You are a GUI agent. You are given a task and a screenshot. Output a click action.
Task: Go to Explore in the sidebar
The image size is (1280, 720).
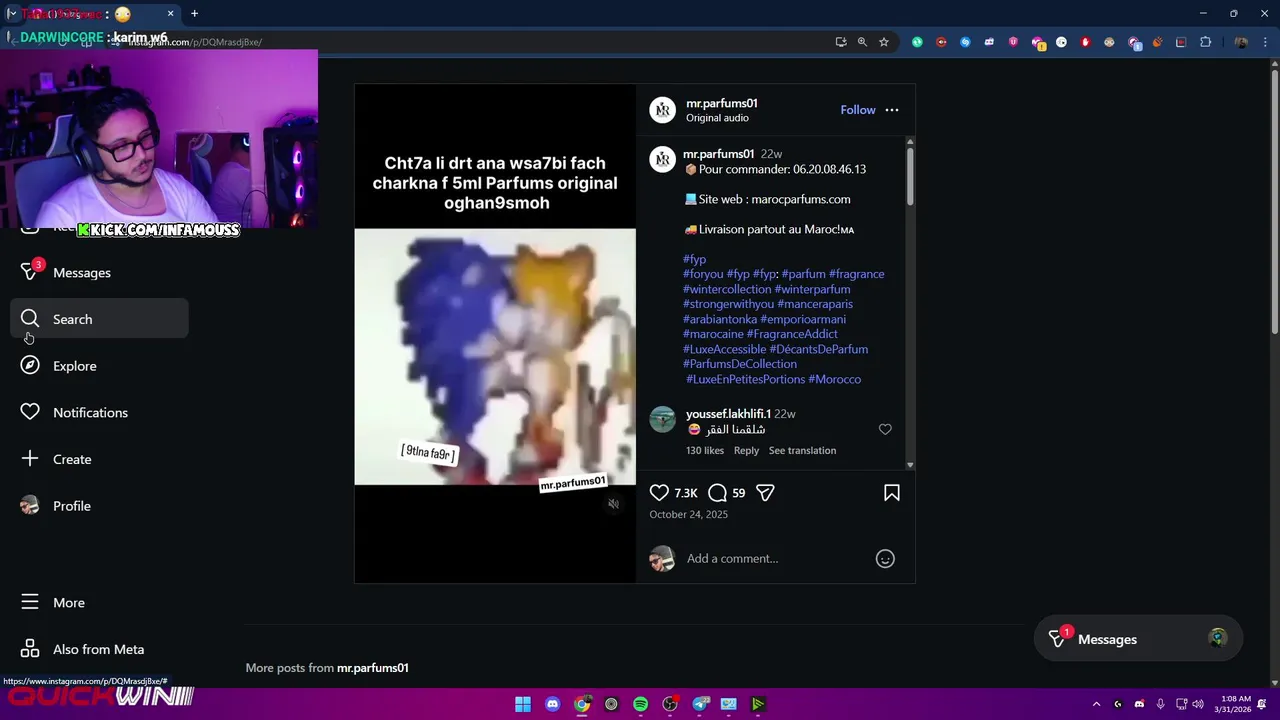point(98,366)
